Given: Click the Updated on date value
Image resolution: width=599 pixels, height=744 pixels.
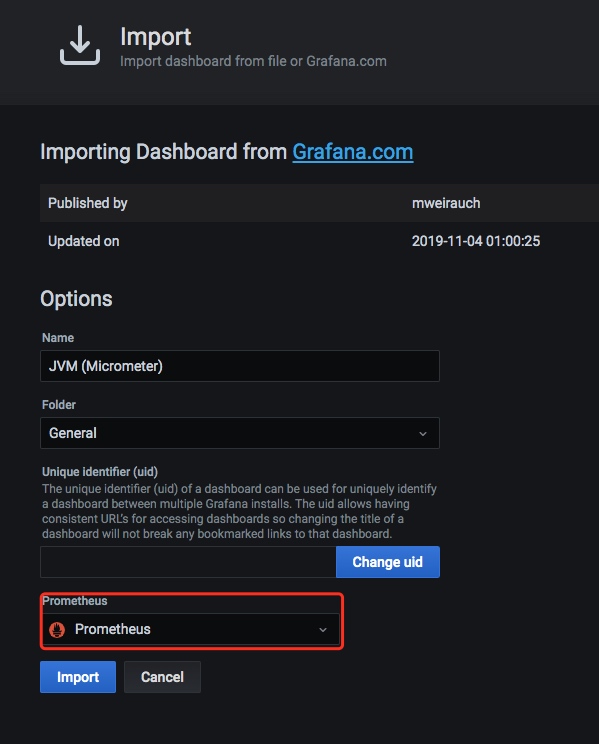Looking at the screenshot, I should tap(476, 241).
